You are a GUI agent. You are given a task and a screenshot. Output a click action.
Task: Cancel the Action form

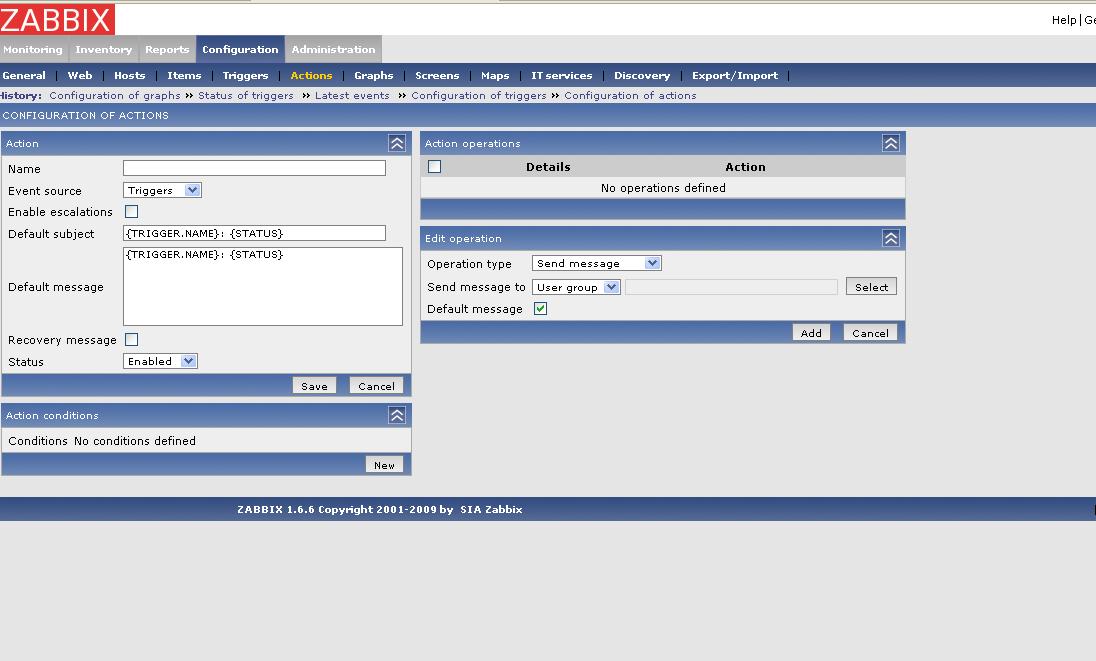tap(376, 386)
